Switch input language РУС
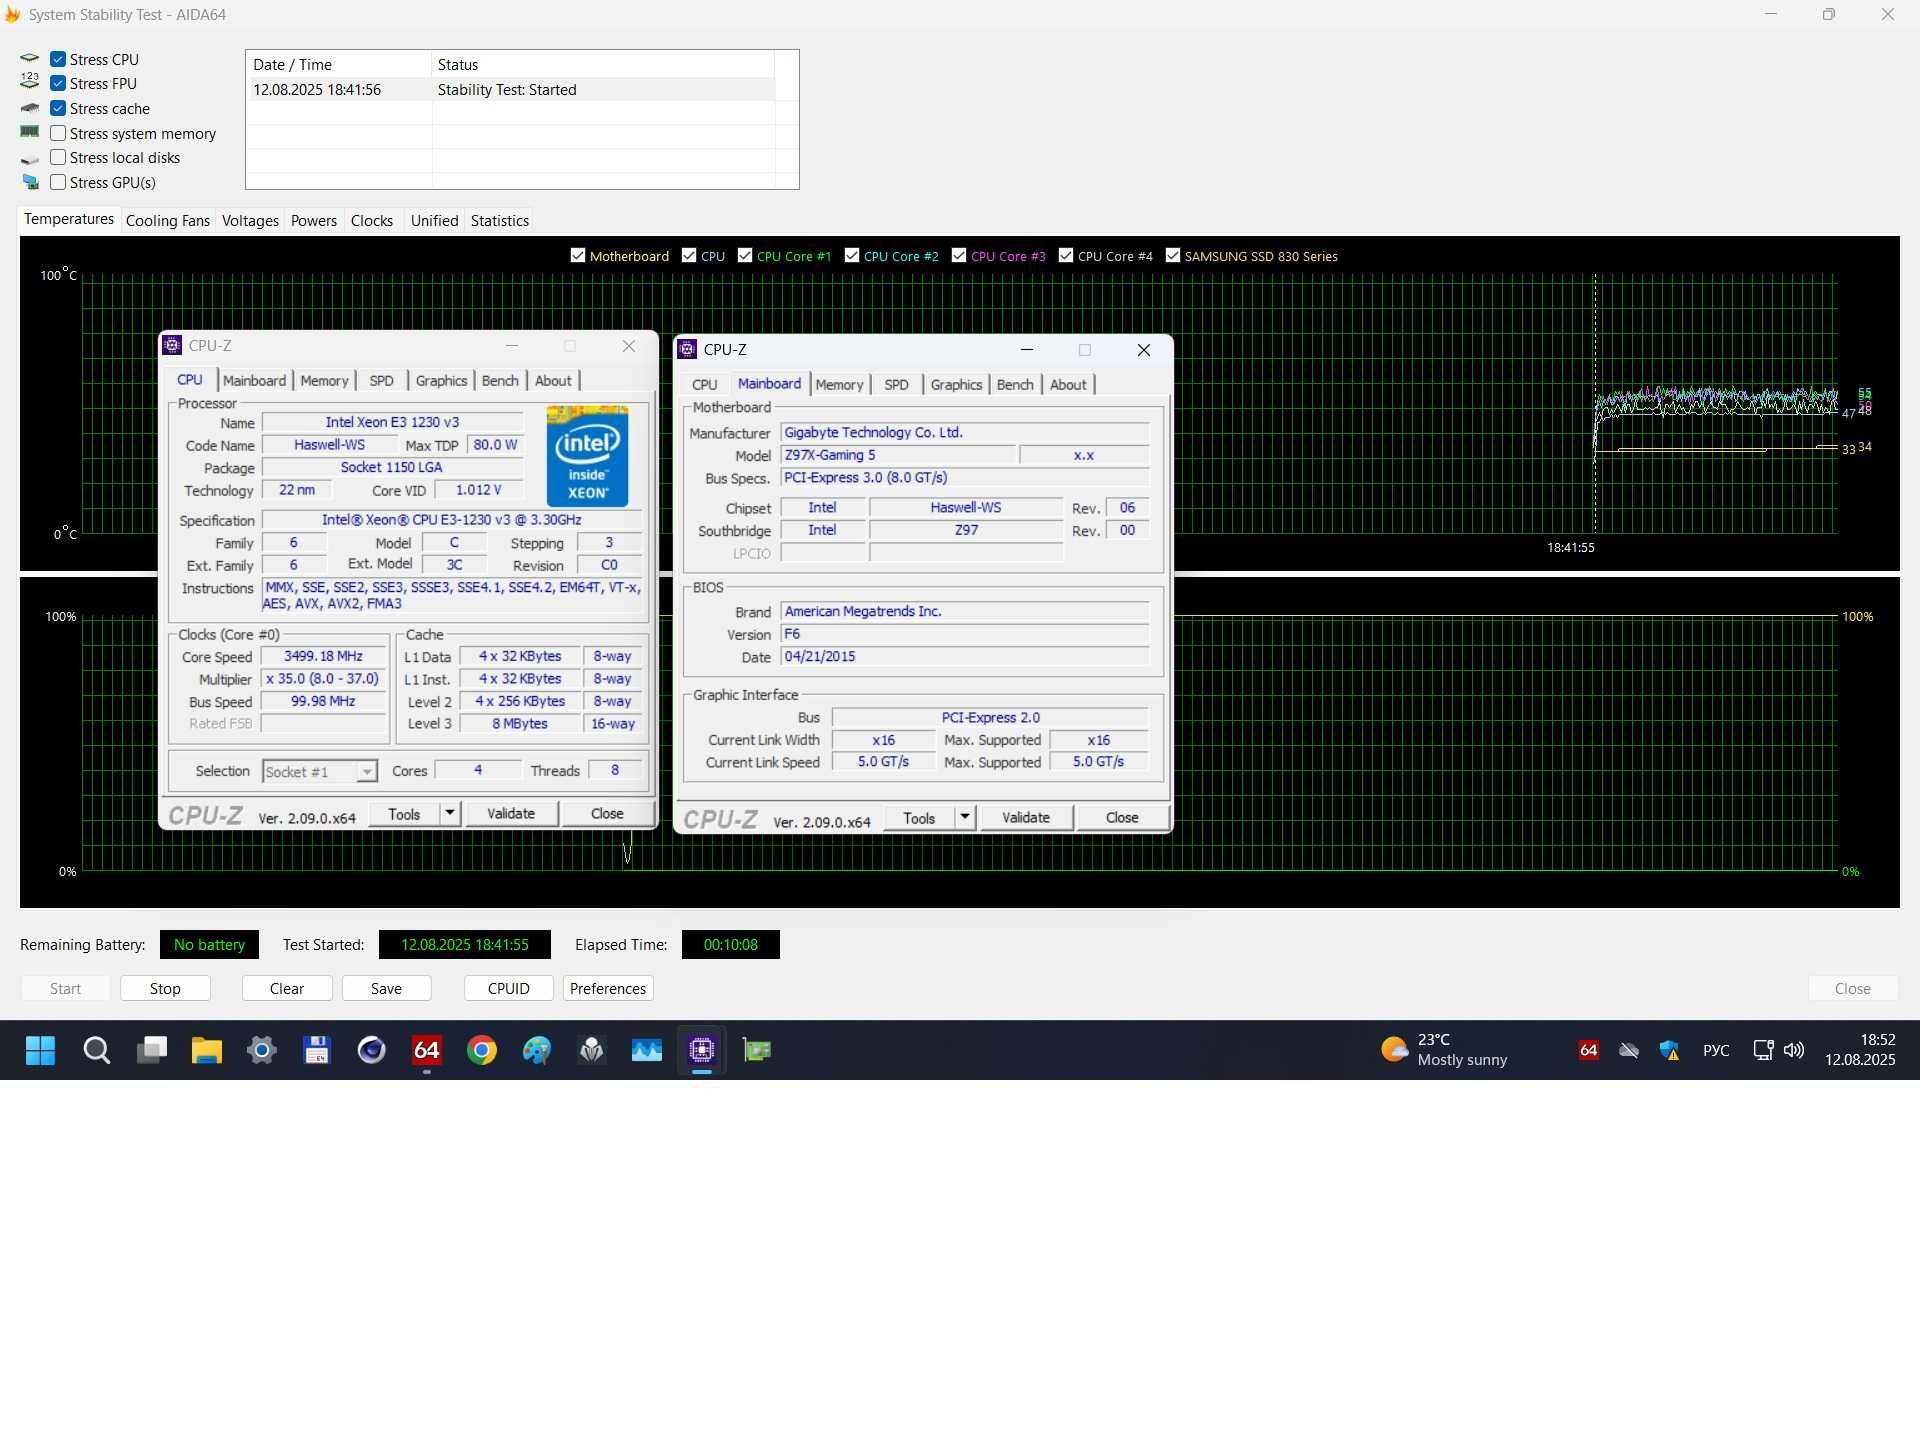The height and width of the screenshot is (1440, 1920). tap(1716, 1050)
